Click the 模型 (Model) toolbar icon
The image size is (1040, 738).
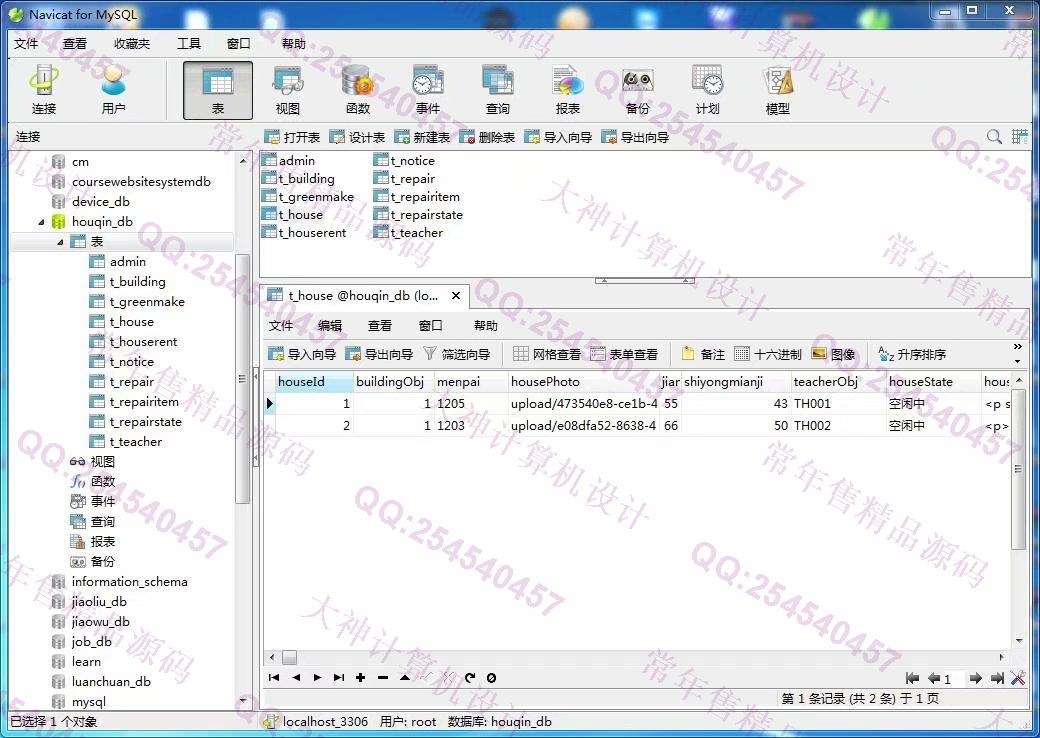(777, 90)
